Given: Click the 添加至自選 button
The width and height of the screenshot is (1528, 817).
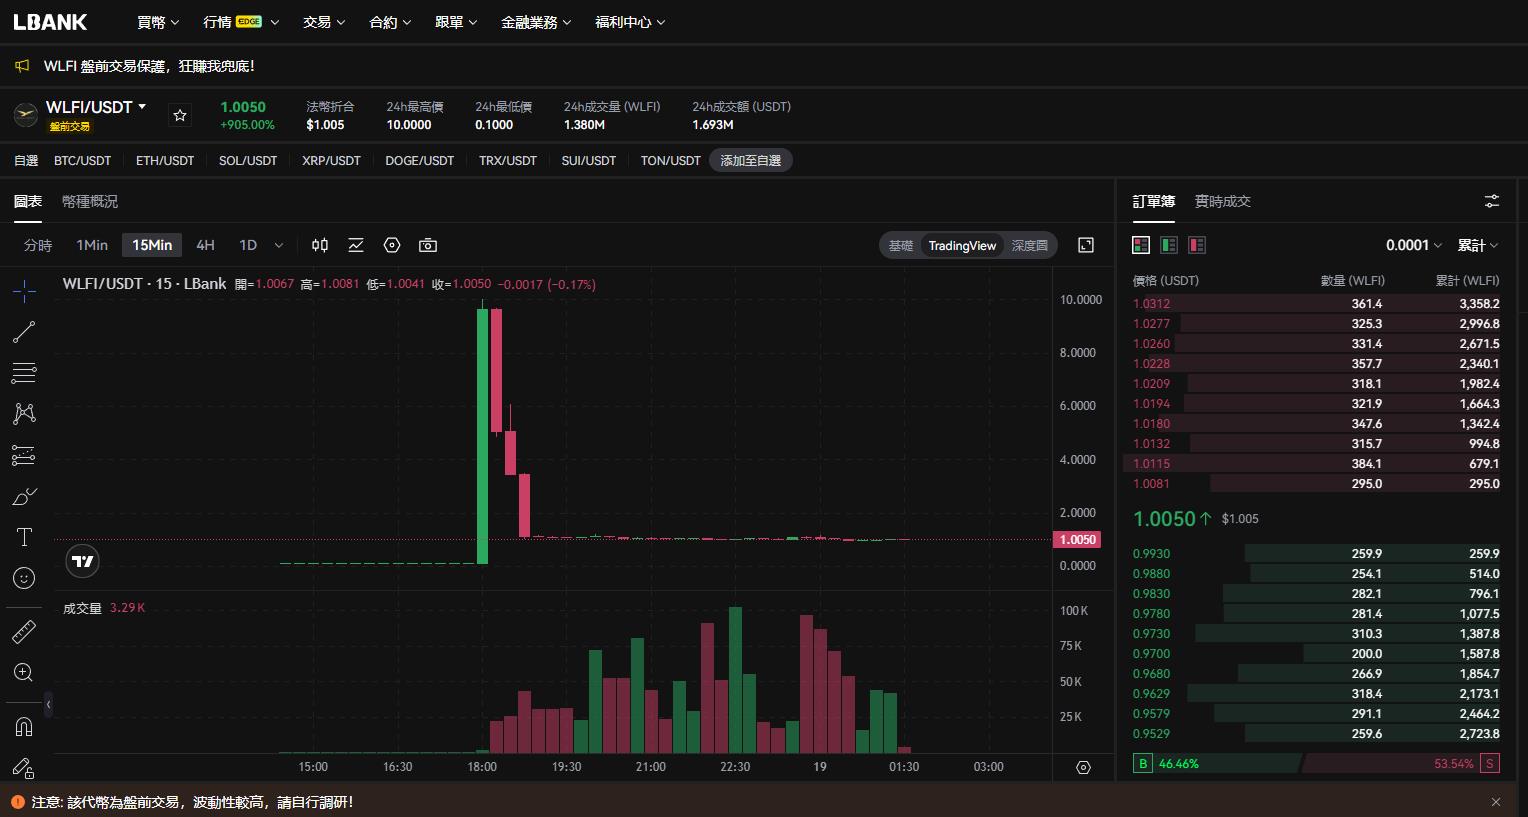Looking at the screenshot, I should pyautogui.click(x=751, y=160).
